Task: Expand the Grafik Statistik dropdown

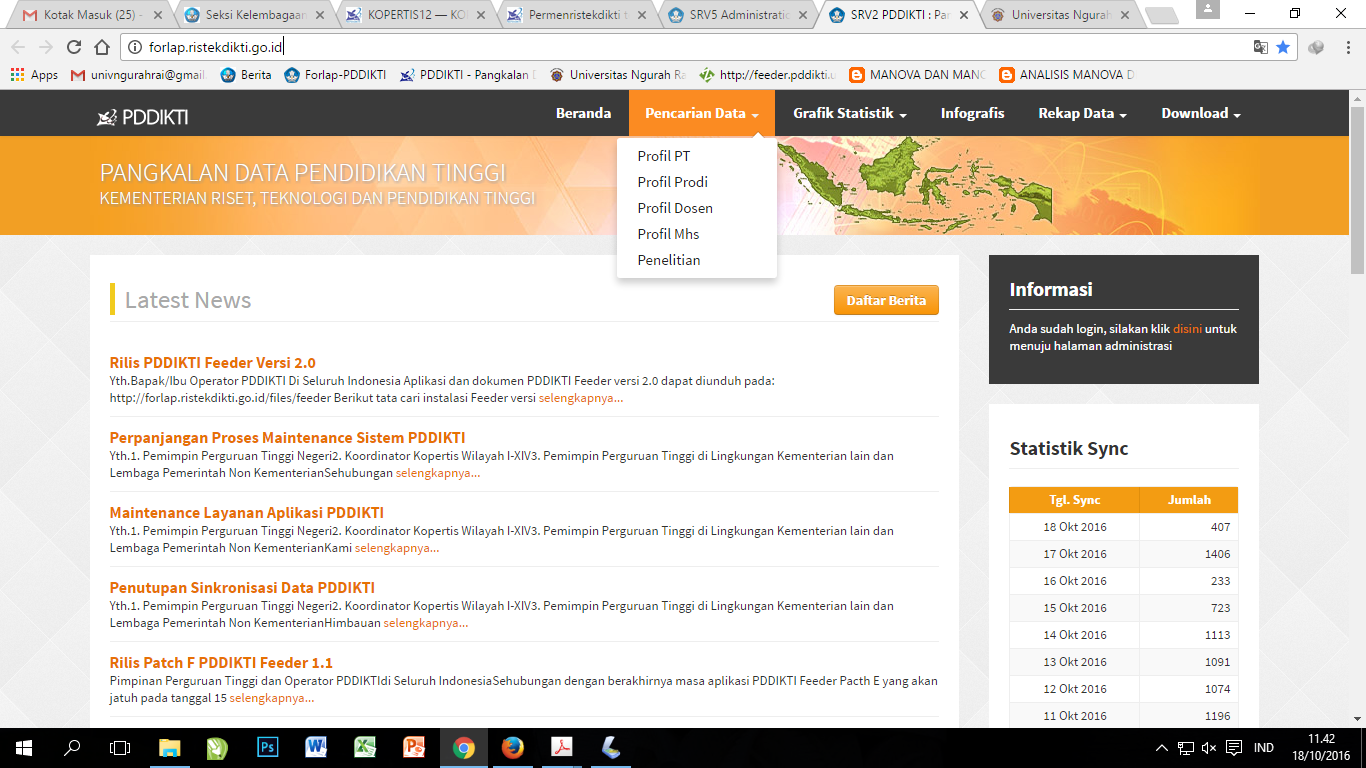Action: coord(850,113)
